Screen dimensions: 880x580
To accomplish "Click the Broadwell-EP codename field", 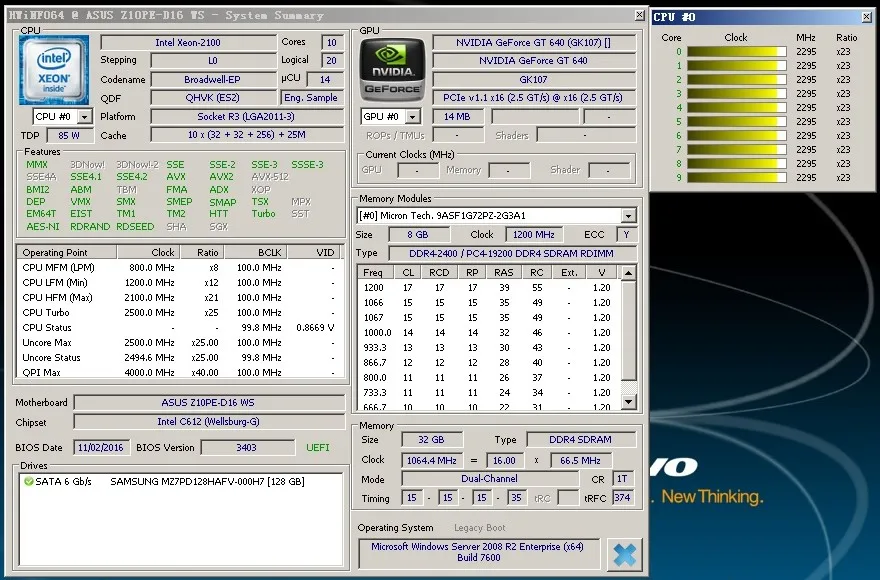I will [213, 80].
